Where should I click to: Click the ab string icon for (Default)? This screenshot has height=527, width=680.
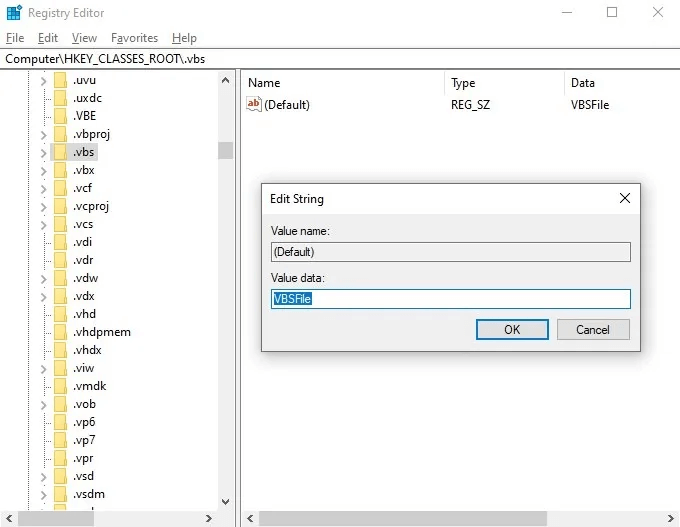click(x=254, y=104)
